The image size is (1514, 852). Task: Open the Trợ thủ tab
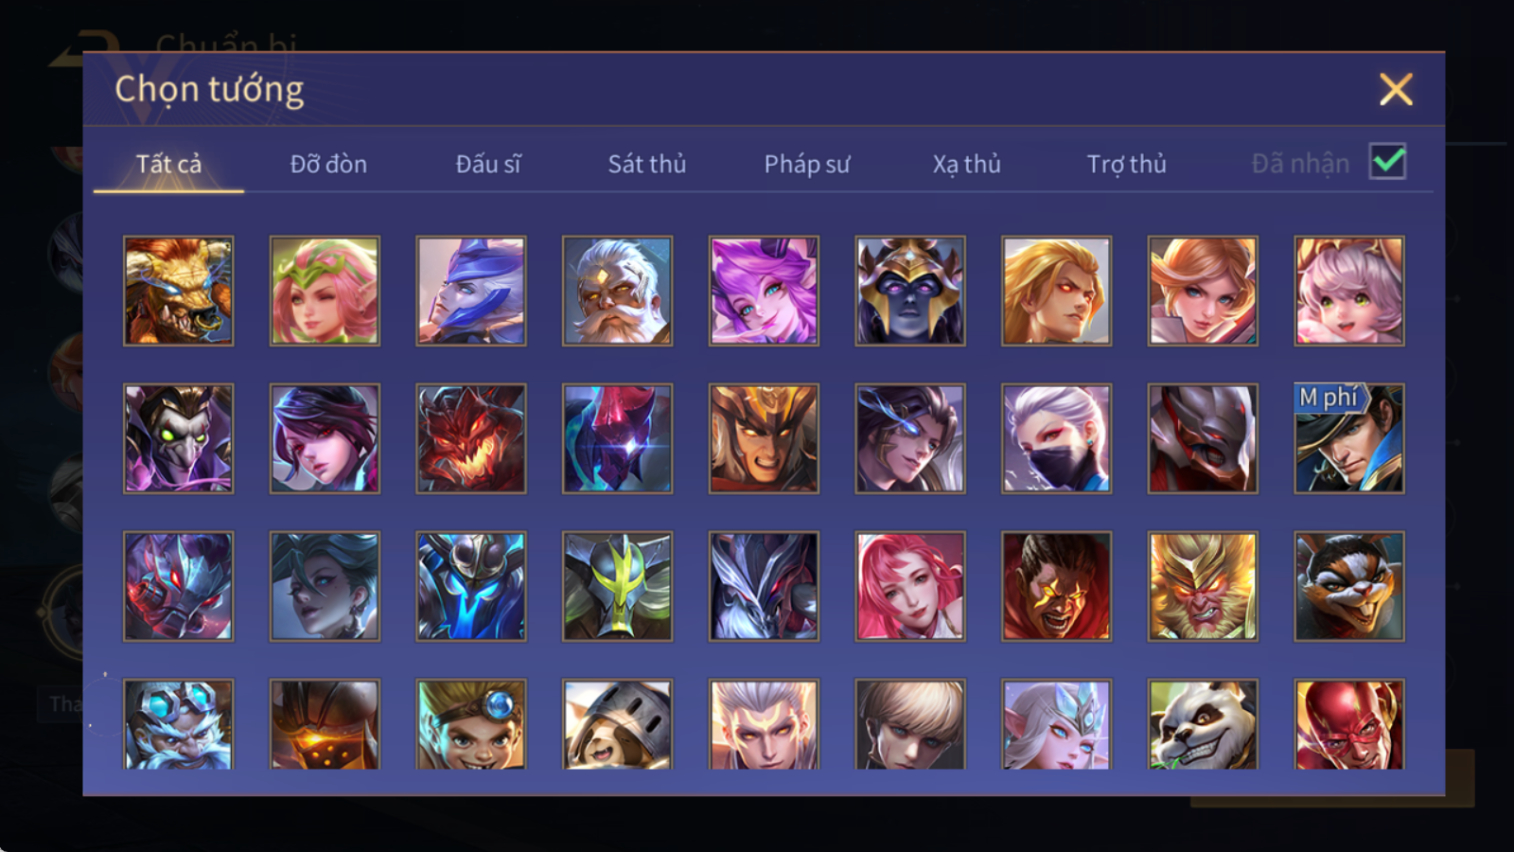[1126, 164]
